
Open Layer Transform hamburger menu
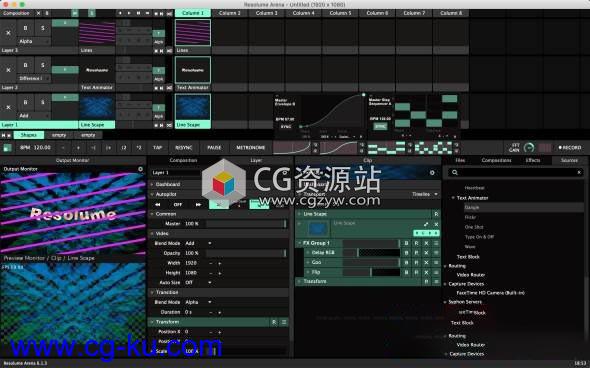(x=284, y=322)
